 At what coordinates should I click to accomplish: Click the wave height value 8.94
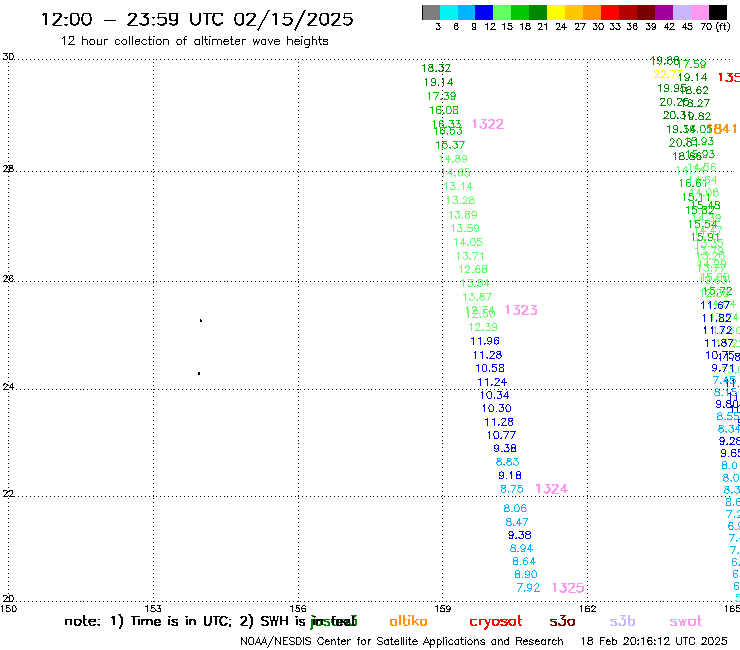coord(521,548)
